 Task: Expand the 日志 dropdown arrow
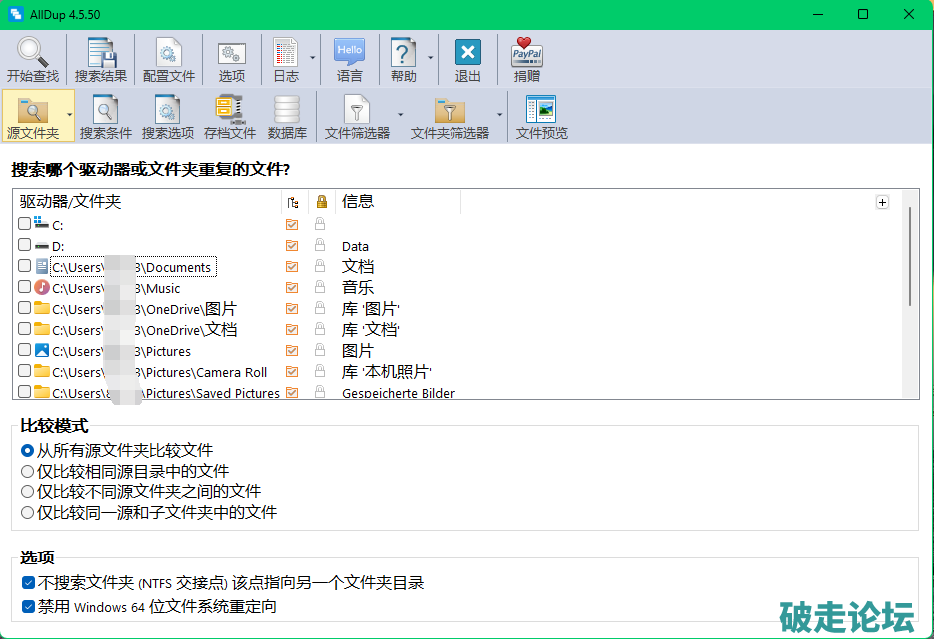coord(312,58)
